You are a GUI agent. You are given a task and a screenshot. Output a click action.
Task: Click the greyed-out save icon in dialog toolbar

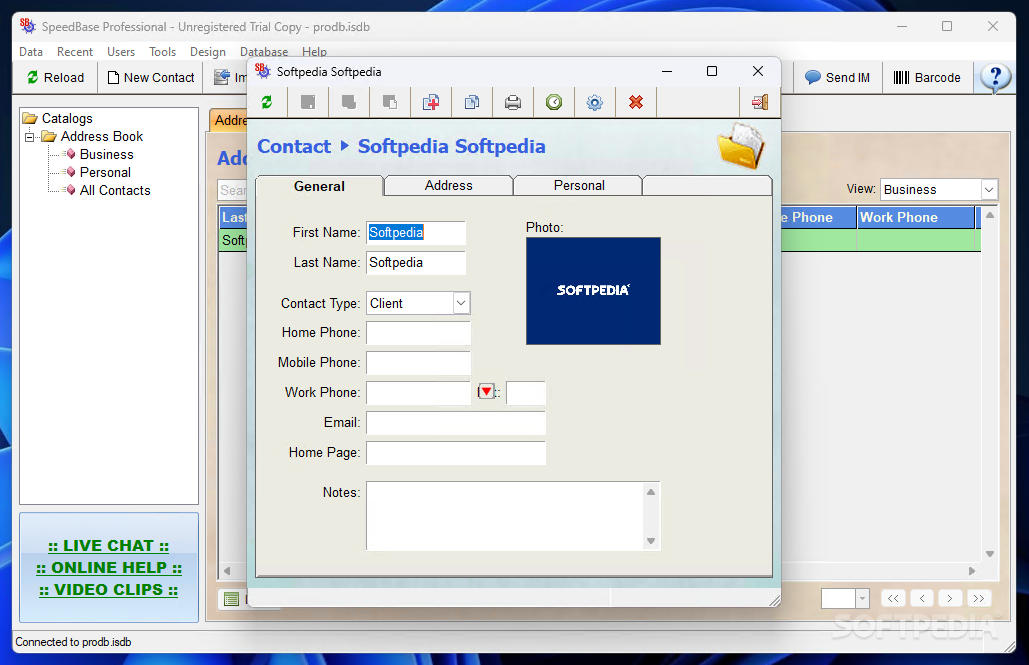coord(308,102)
